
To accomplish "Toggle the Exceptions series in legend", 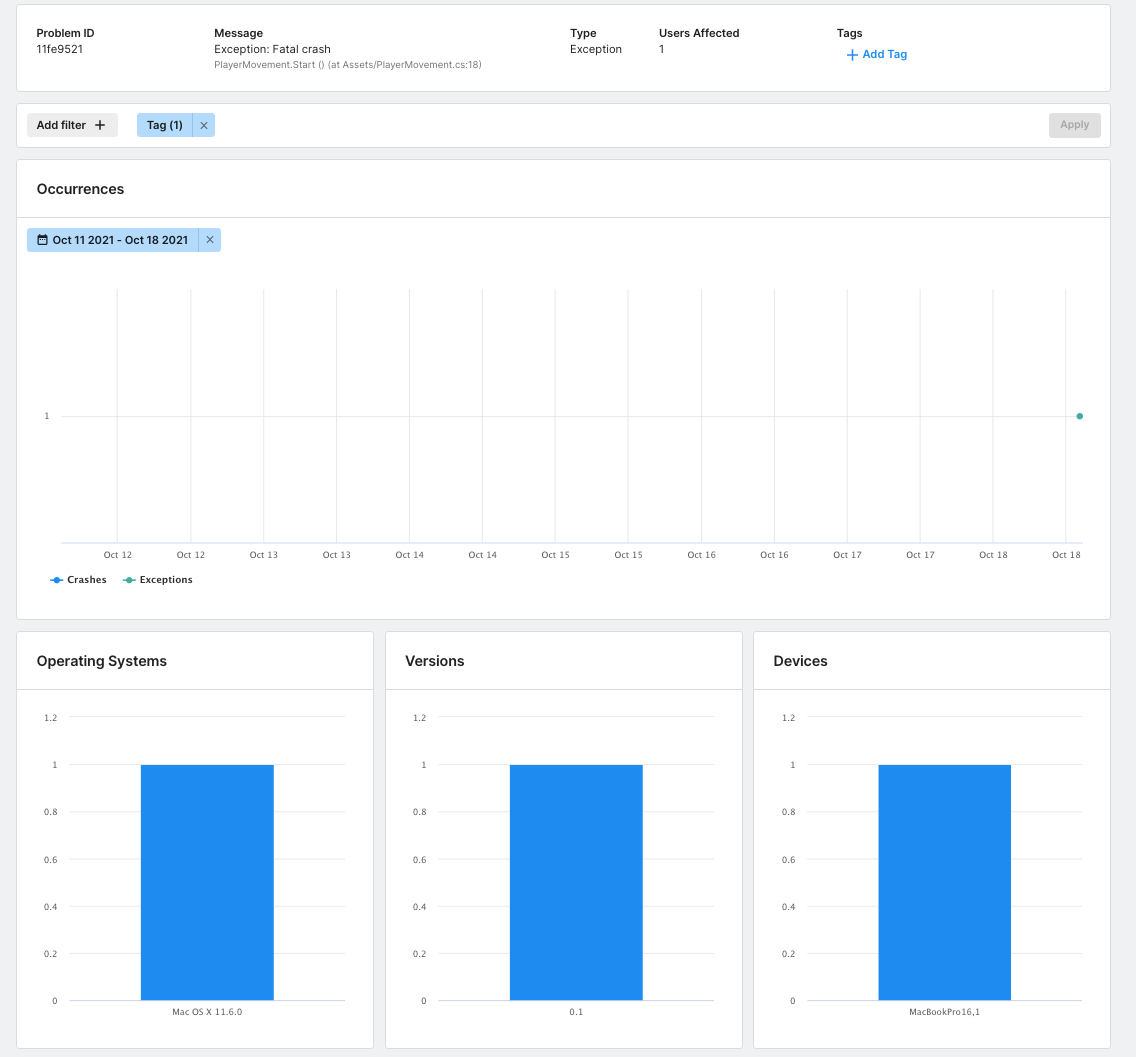I will 165,580.
